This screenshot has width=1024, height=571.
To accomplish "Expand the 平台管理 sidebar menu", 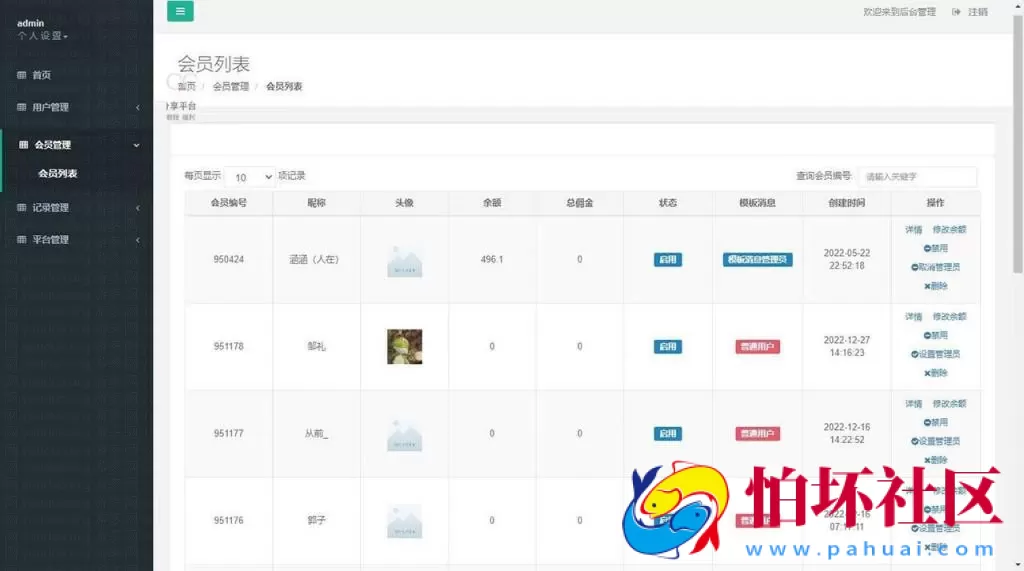I will (76, 240).
